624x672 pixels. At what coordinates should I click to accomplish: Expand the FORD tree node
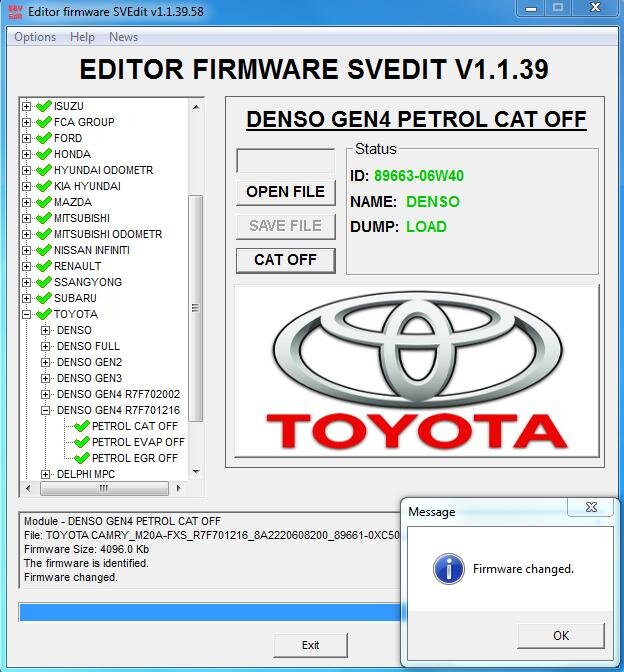click(27, 138)
